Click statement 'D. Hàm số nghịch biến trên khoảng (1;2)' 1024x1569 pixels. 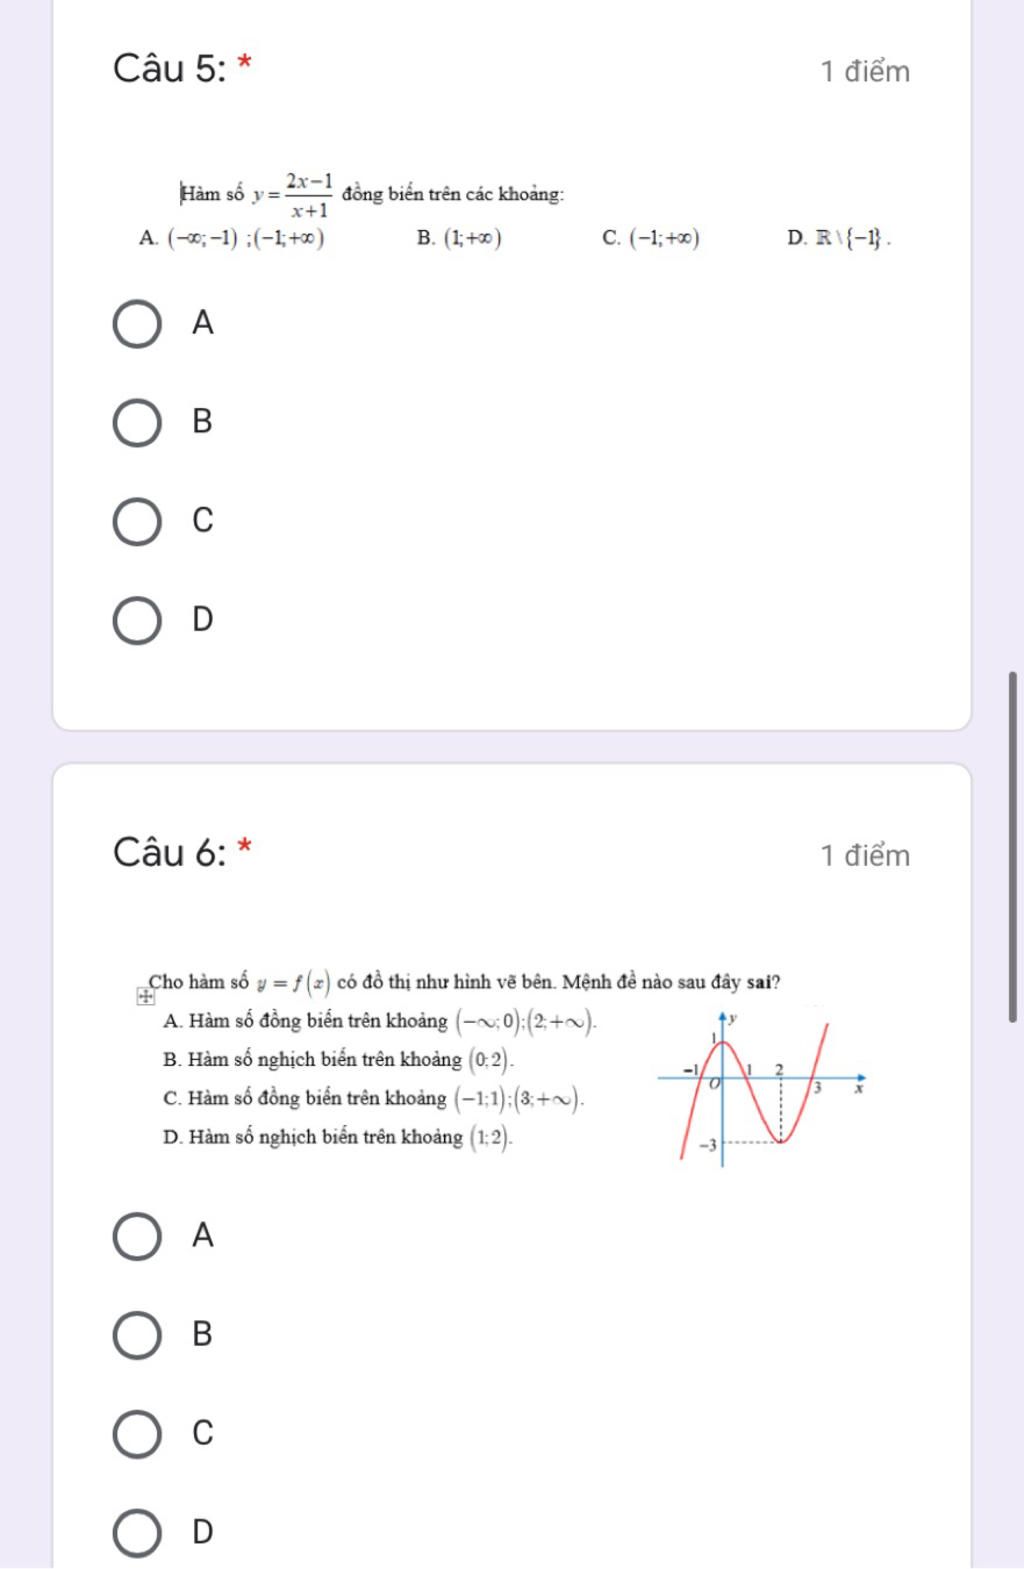pyautogui.click(x=338, y=1137)
